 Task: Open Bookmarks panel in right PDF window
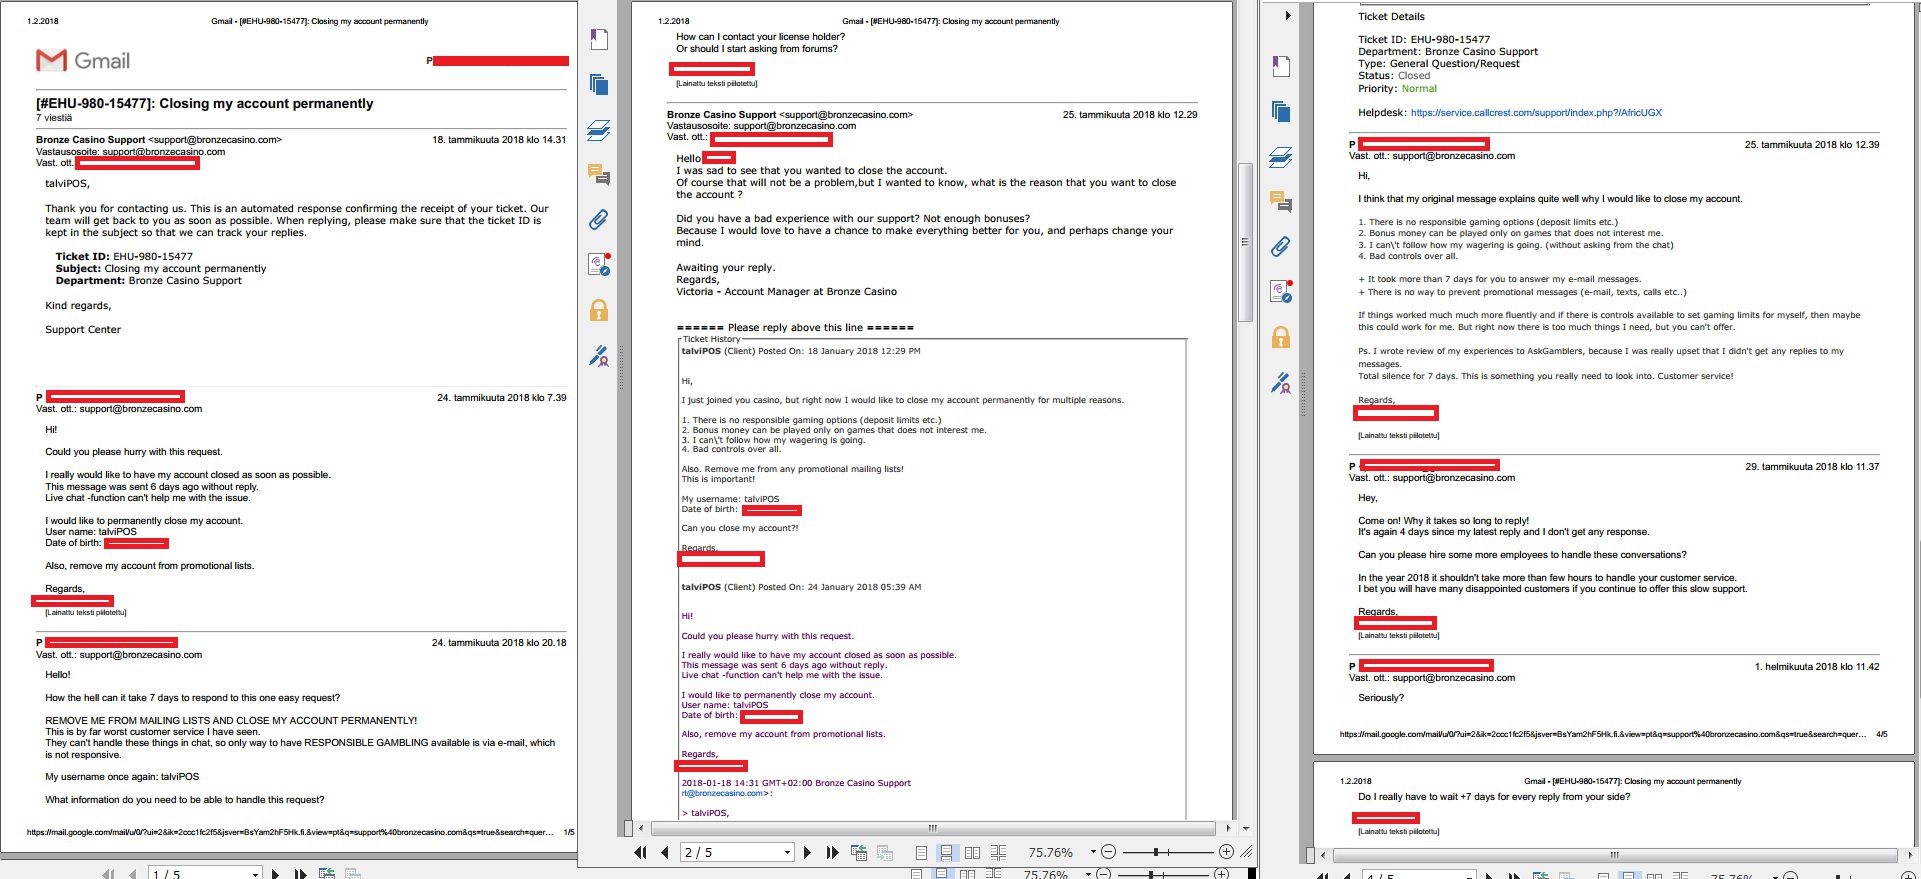coord(1280,66)
